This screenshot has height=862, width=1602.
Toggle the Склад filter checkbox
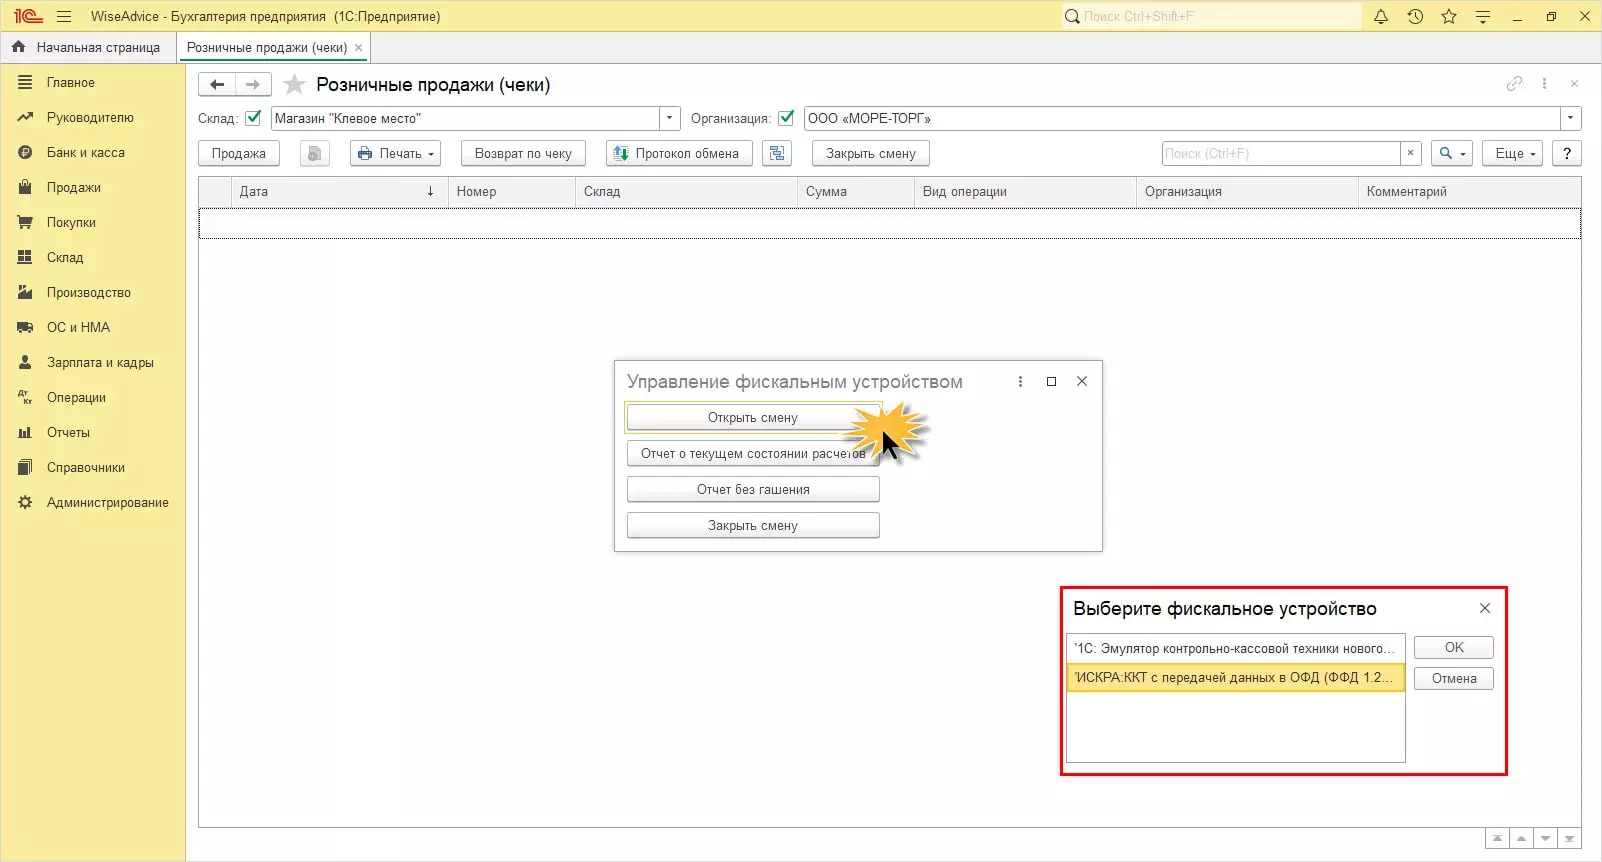253,118
